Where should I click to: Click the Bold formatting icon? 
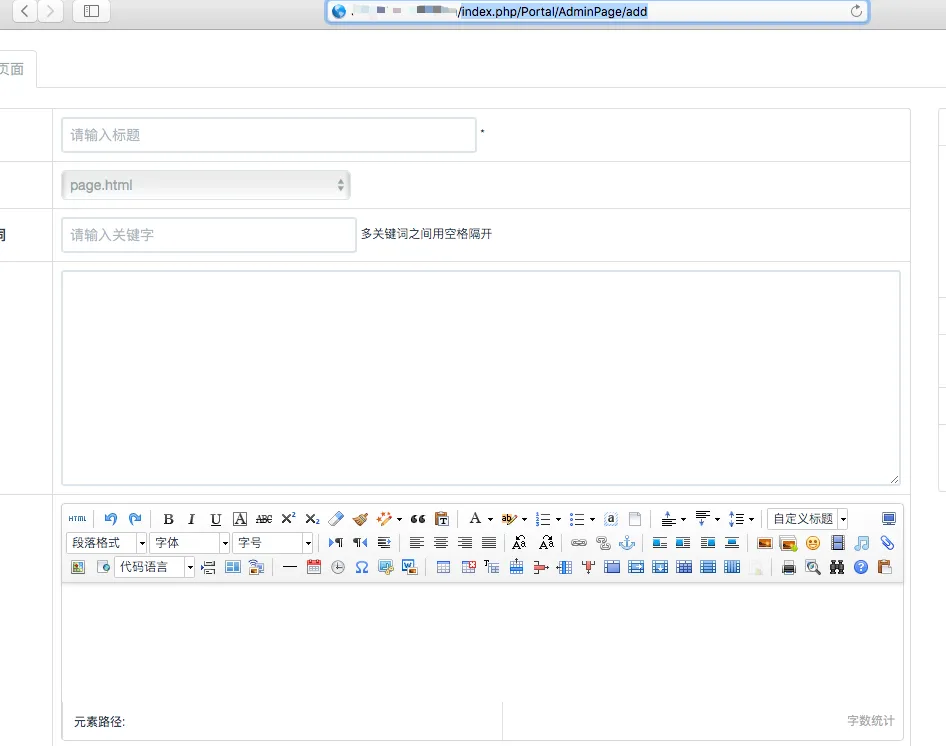coord(168,519)
